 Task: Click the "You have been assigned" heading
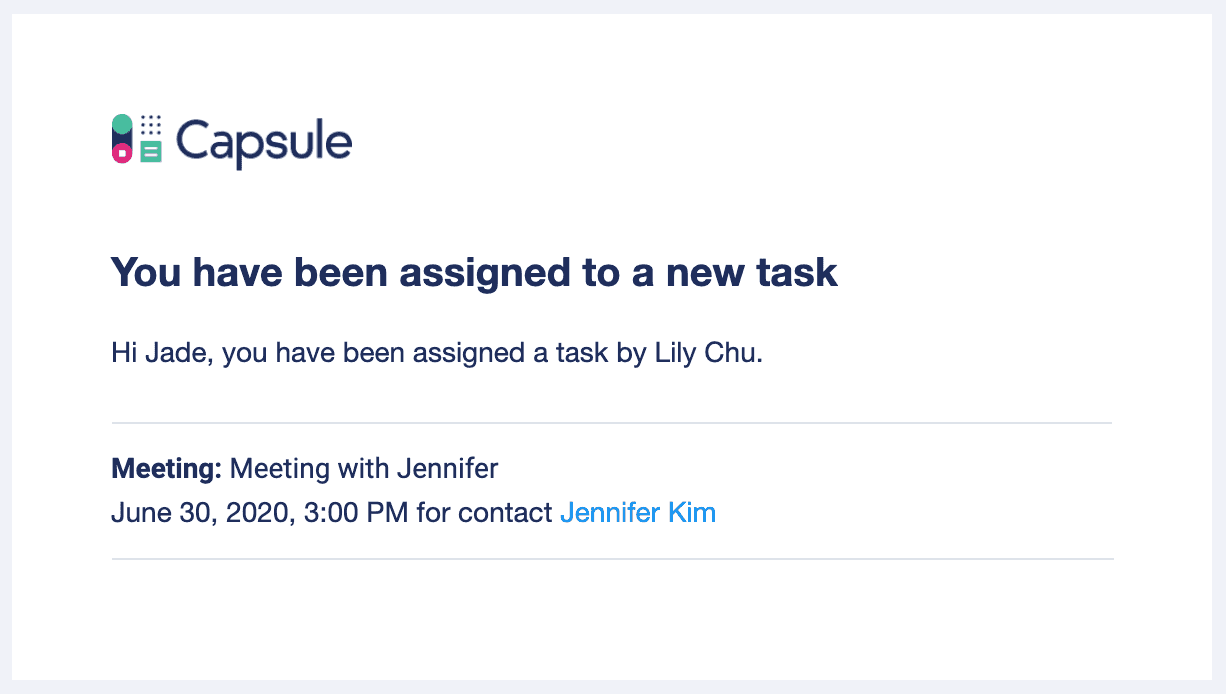pos(474,273)
